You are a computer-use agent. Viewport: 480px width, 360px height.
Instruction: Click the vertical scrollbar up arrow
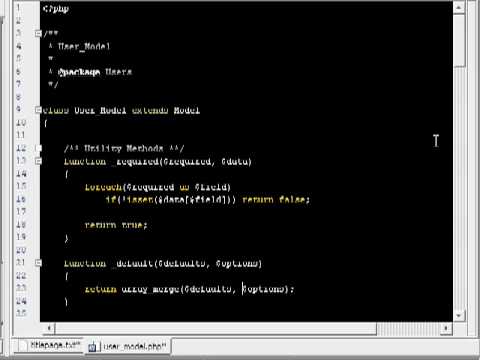(459, 7)
